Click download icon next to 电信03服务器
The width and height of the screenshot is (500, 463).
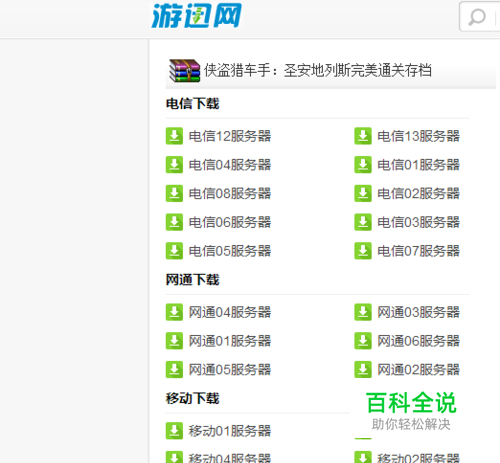click(x=363, y=222)
